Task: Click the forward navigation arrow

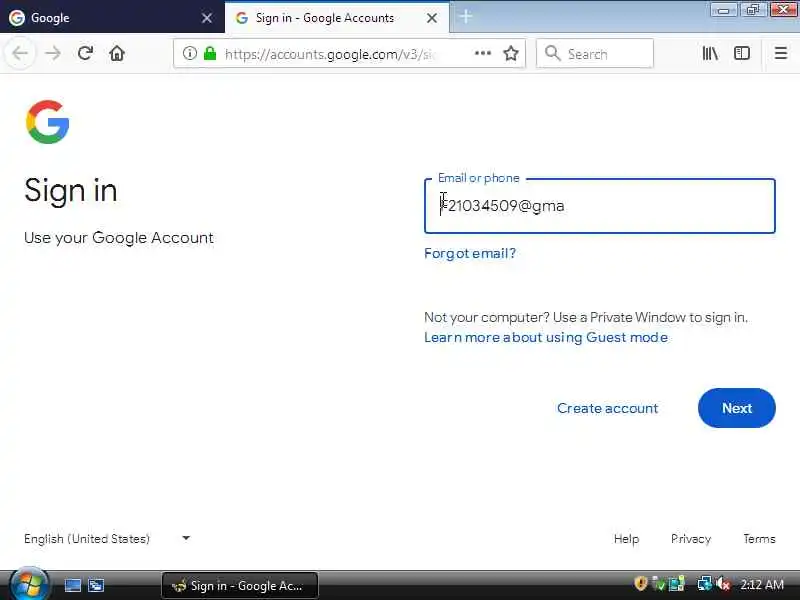Action: point(53,53)
